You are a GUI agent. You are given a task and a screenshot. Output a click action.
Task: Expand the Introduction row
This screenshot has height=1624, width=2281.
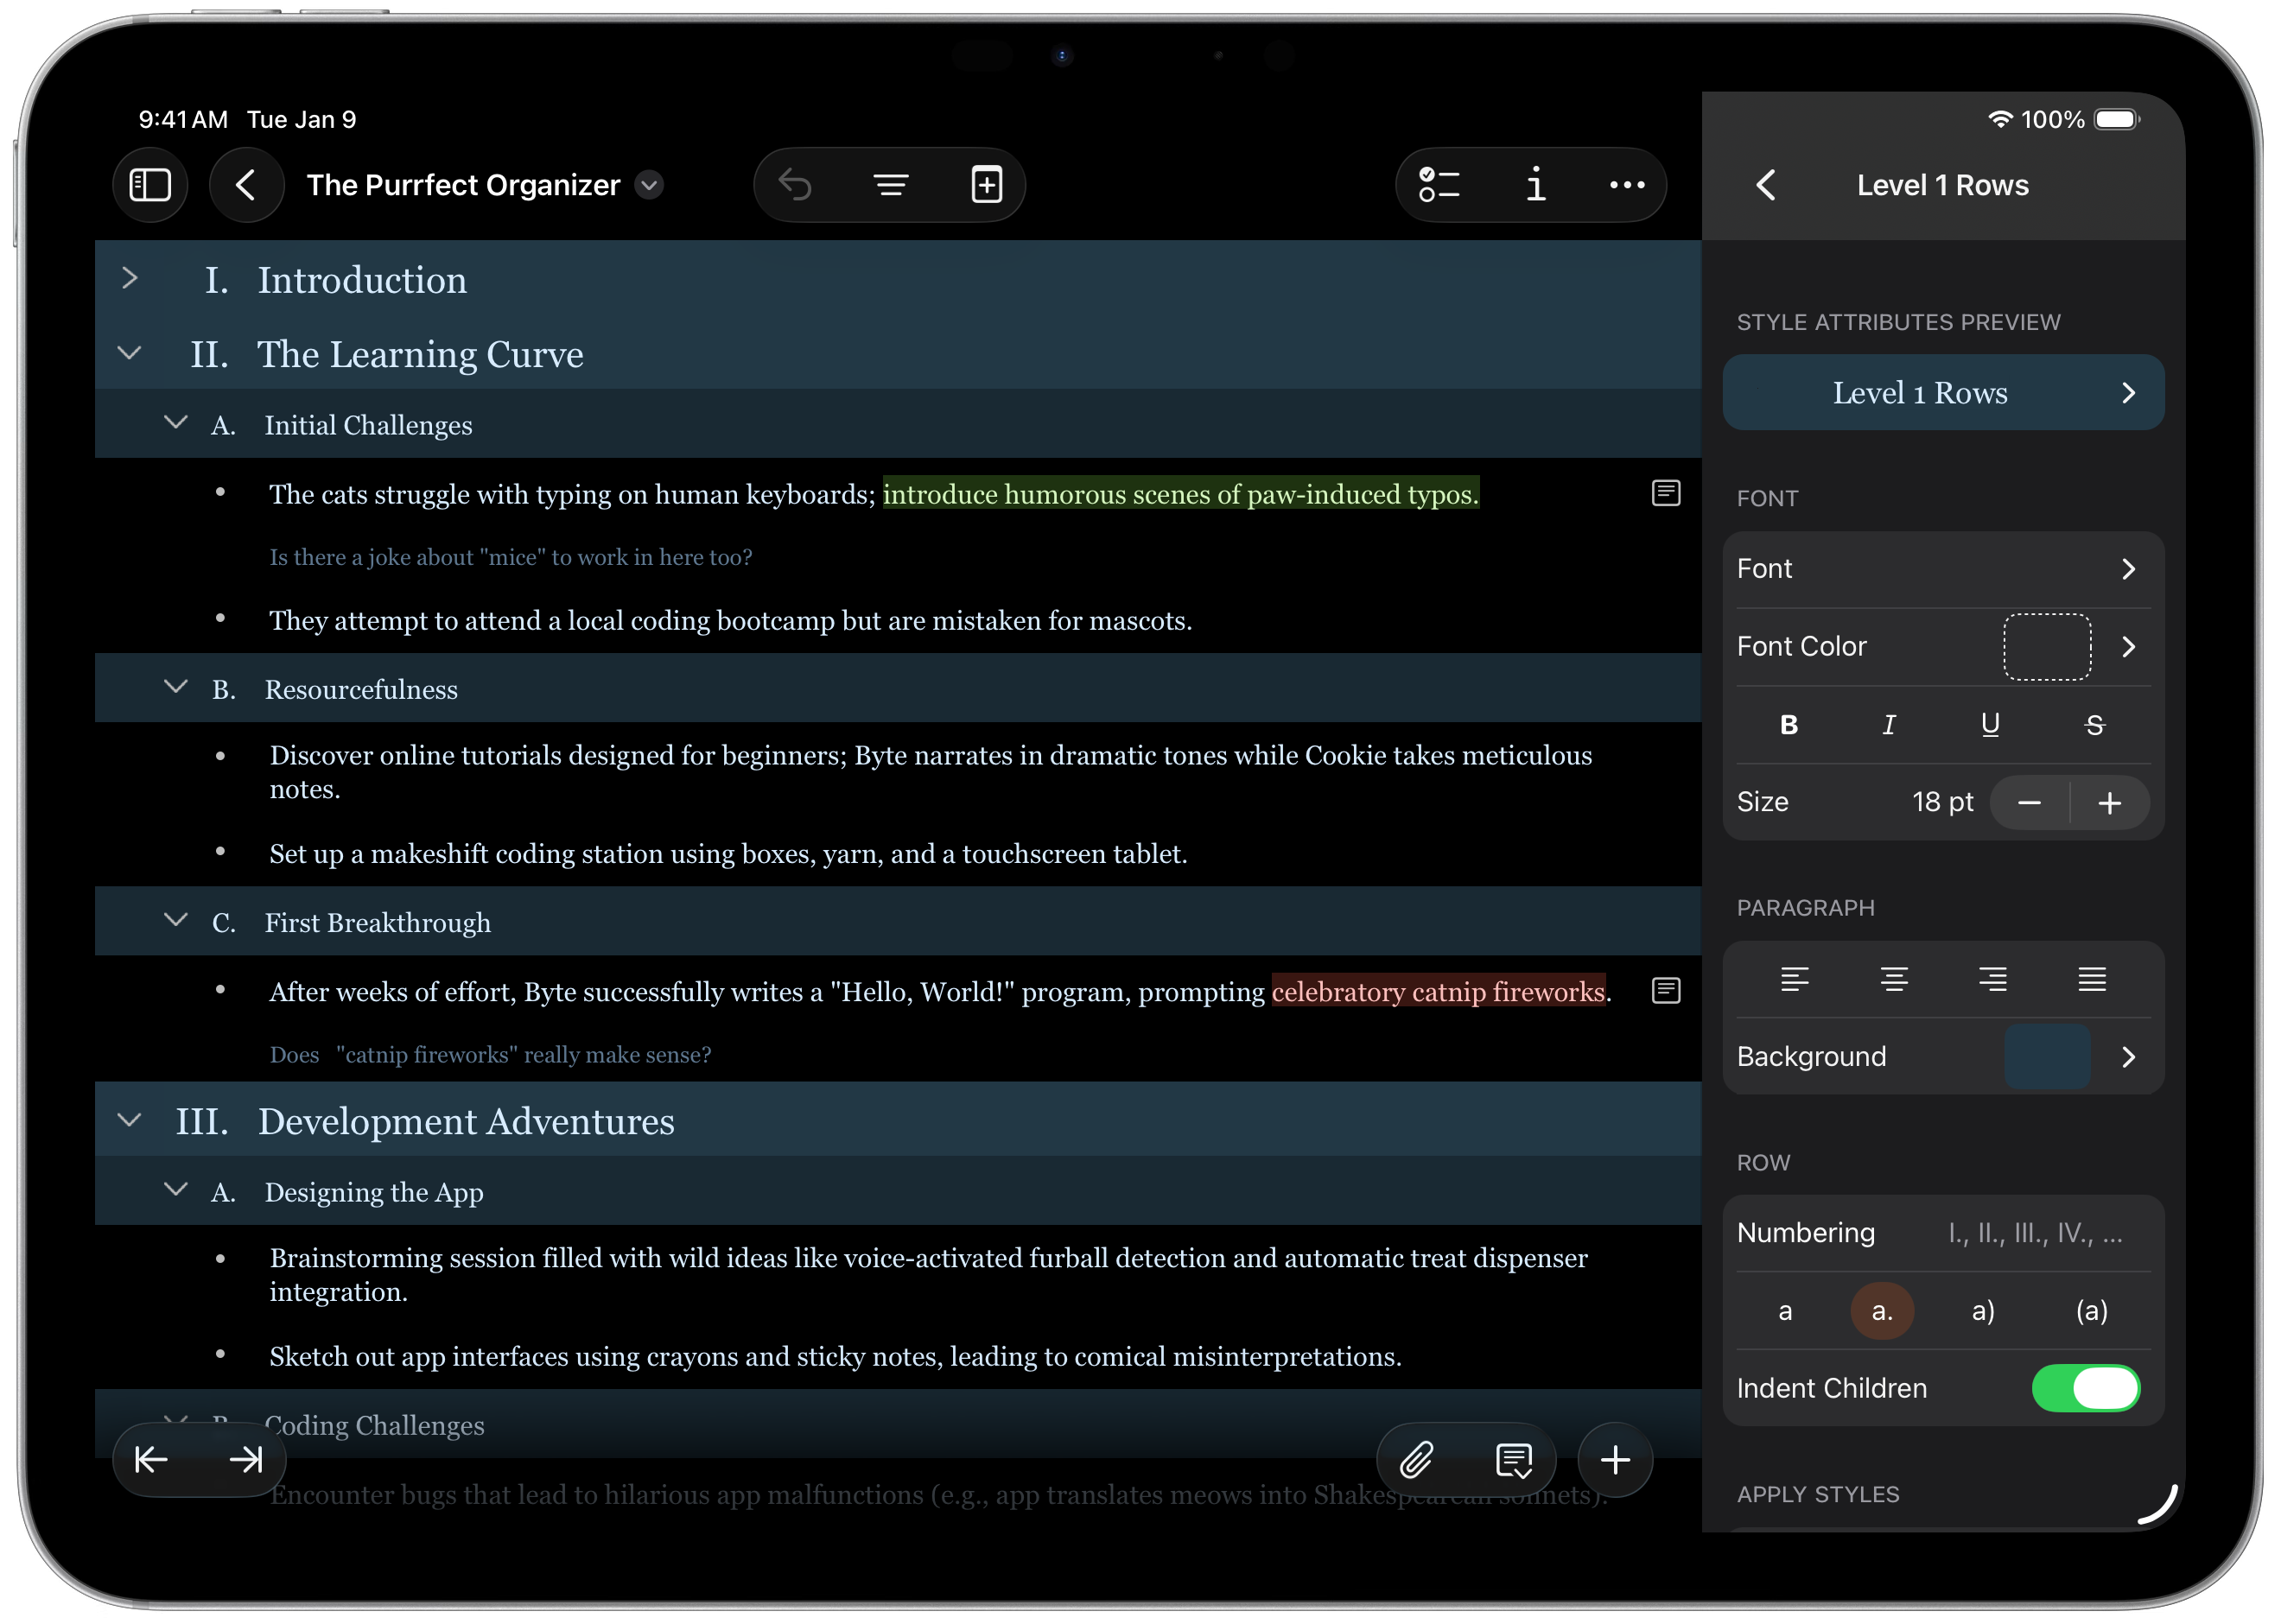[130, 278]
